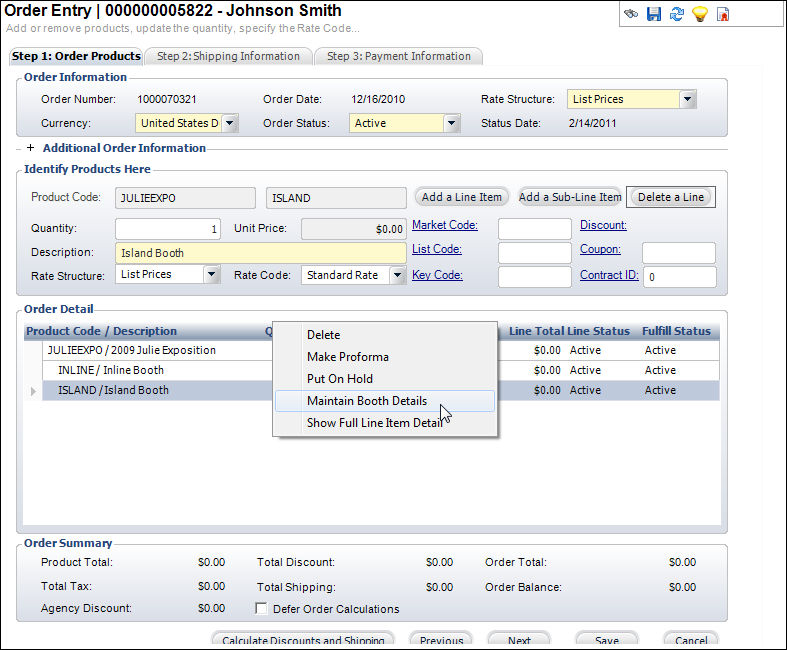Screen dimensions: 787x650
Task: Click the light bulb icon
Action: click(700, 14)
